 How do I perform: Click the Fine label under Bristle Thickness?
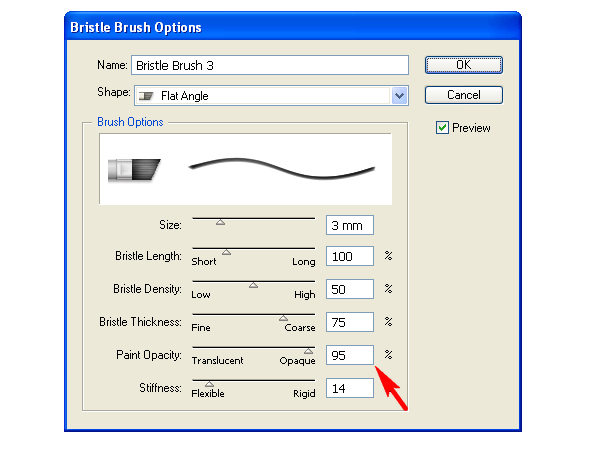click(x=201, y=328)
